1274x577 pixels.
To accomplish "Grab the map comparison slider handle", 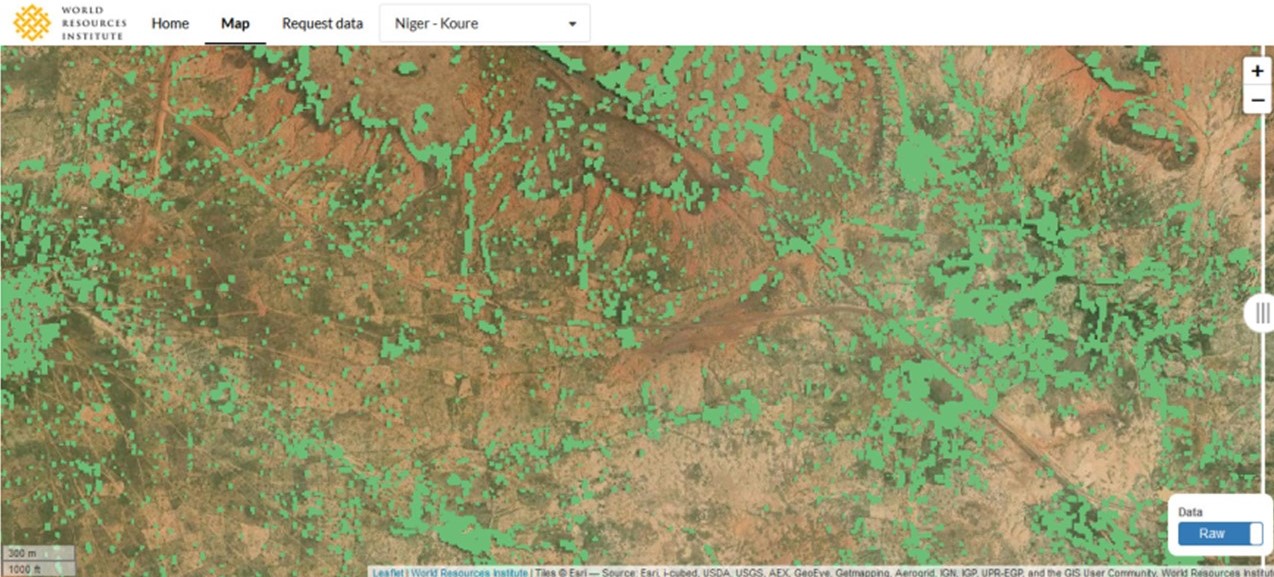I will [1261, 313].
